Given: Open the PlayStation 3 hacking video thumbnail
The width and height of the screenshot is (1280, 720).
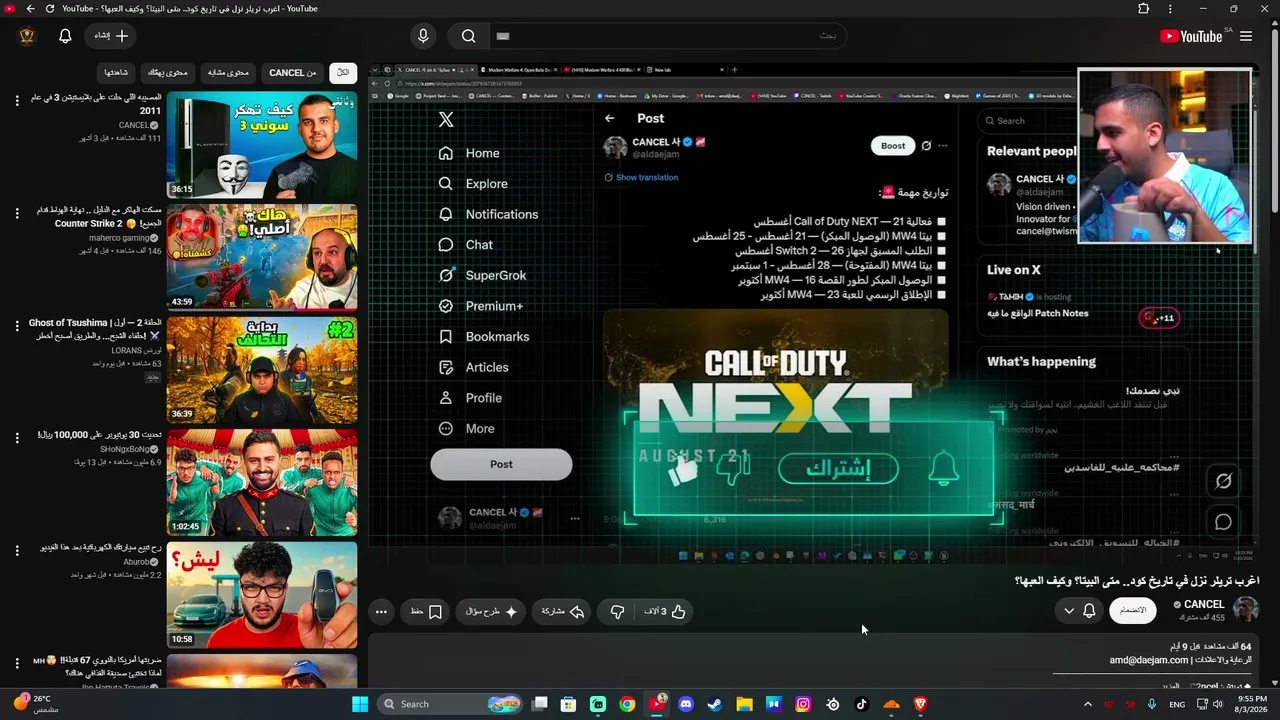Looking at the screenshot, I should click(x=262, y=145).
